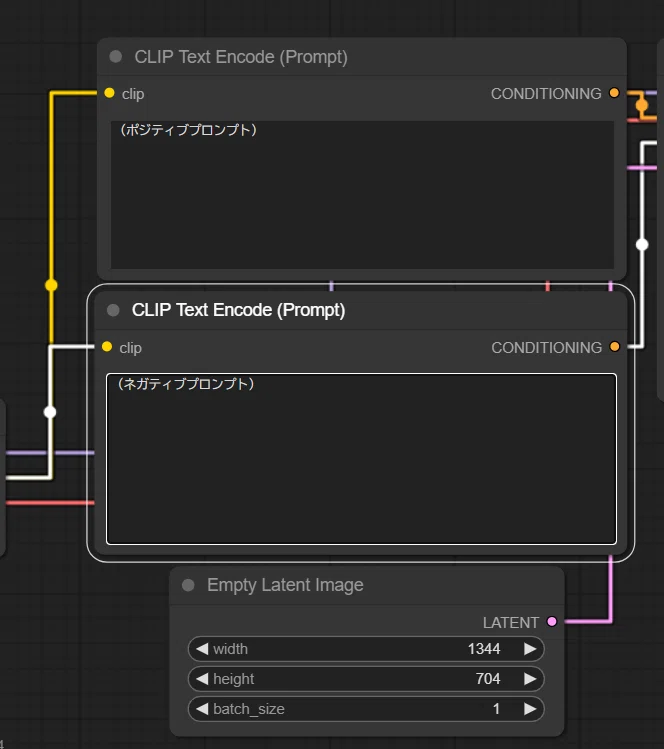Click white reroute dot on left wire

50,412
